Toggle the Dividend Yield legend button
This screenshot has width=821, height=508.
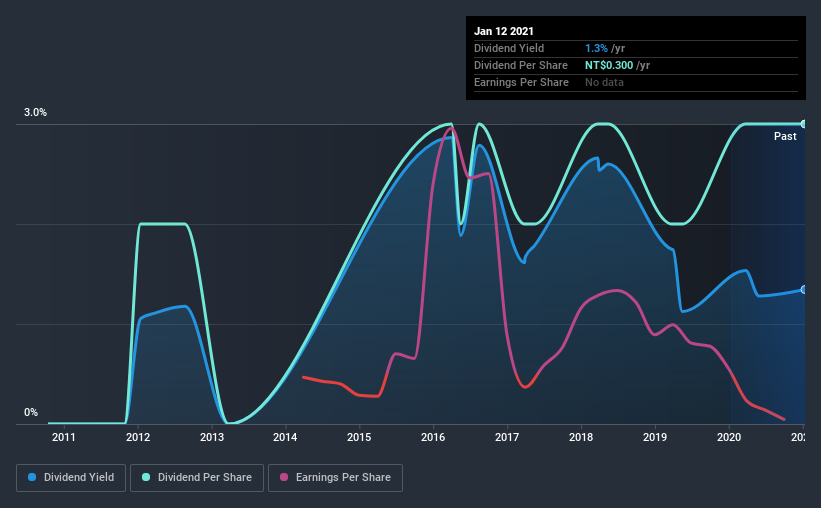pos(71,478)
